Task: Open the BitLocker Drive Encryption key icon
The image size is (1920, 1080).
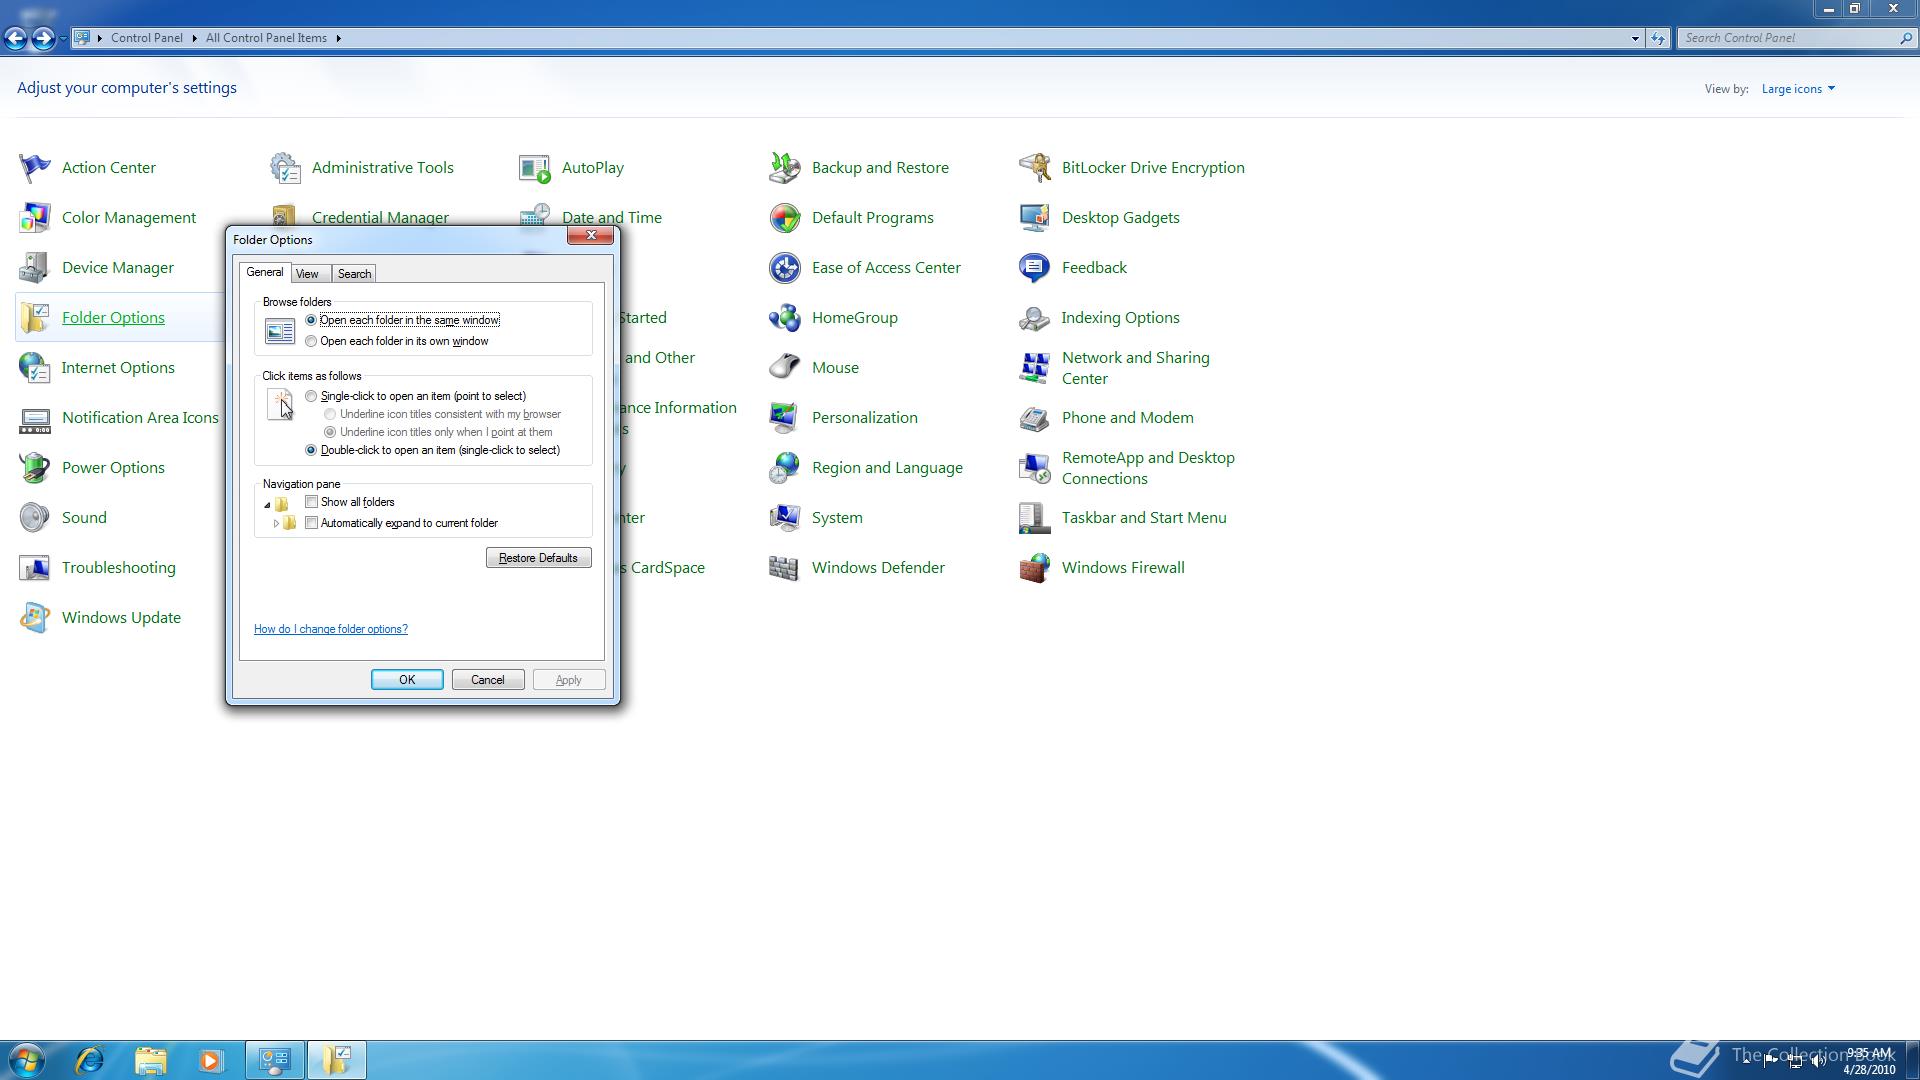Action: 1035,167
